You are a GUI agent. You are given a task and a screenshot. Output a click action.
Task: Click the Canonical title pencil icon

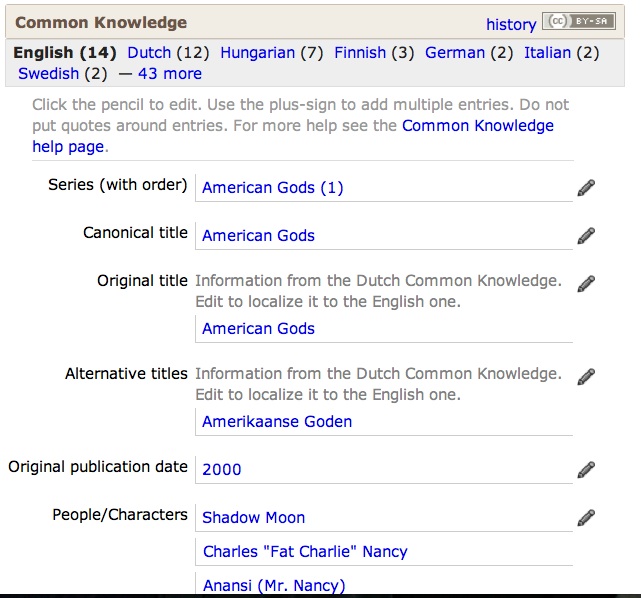(586, 236)
